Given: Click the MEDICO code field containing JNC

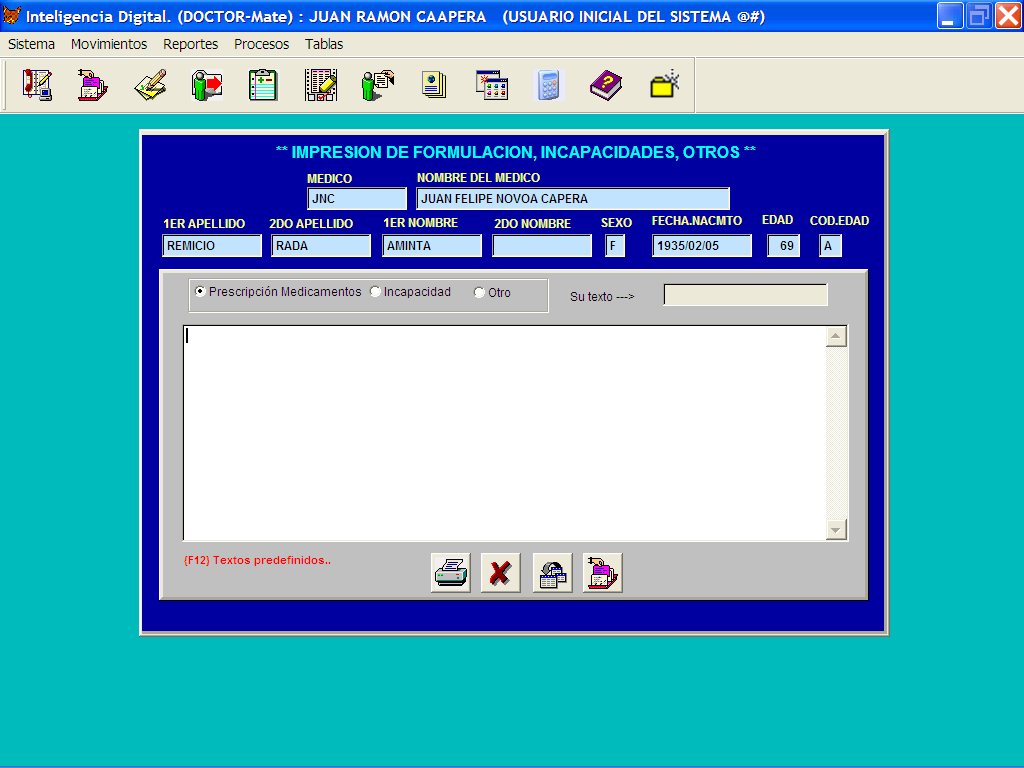Looking at the screenshot, I should click(x=357, y=199).
